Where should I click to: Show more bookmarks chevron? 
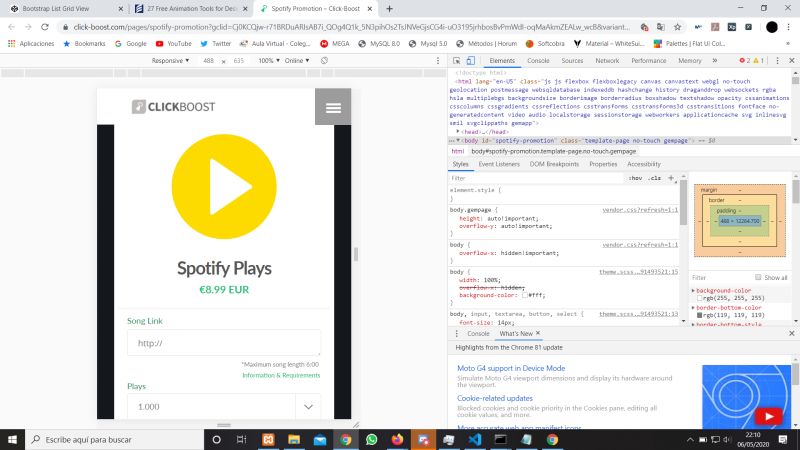pos(788,44)
